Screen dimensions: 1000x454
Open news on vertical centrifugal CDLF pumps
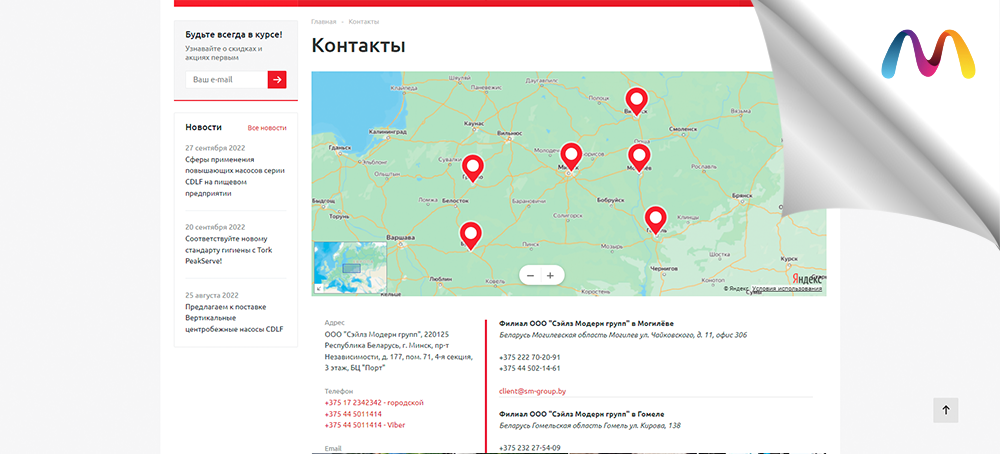pos(235,318)
